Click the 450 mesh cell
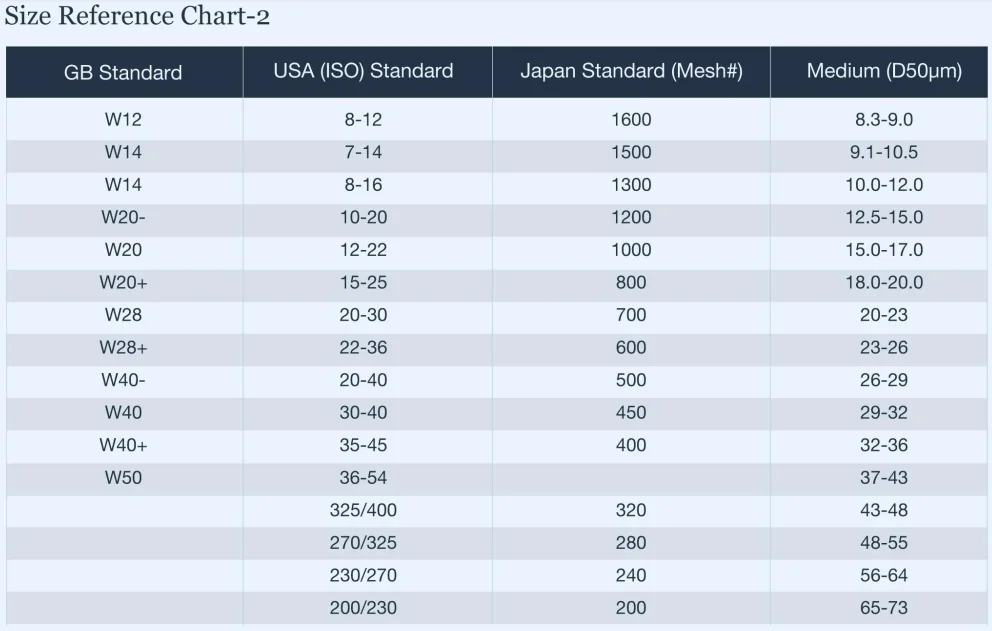This screenshot has width=992, height=631. (x=631, y=412)
